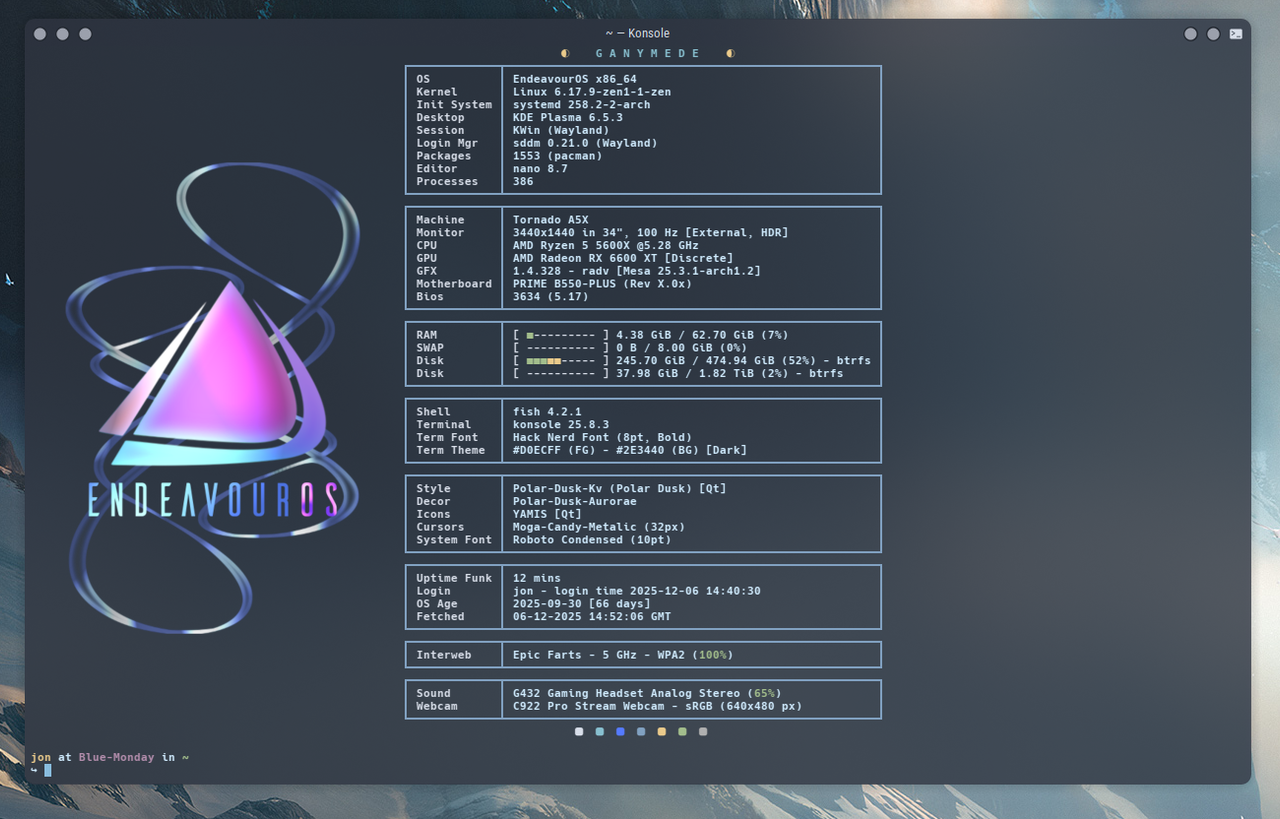1280x819 pixels.
Task: Click '1553 (pacman)' packages value
Action: (558, 156)
